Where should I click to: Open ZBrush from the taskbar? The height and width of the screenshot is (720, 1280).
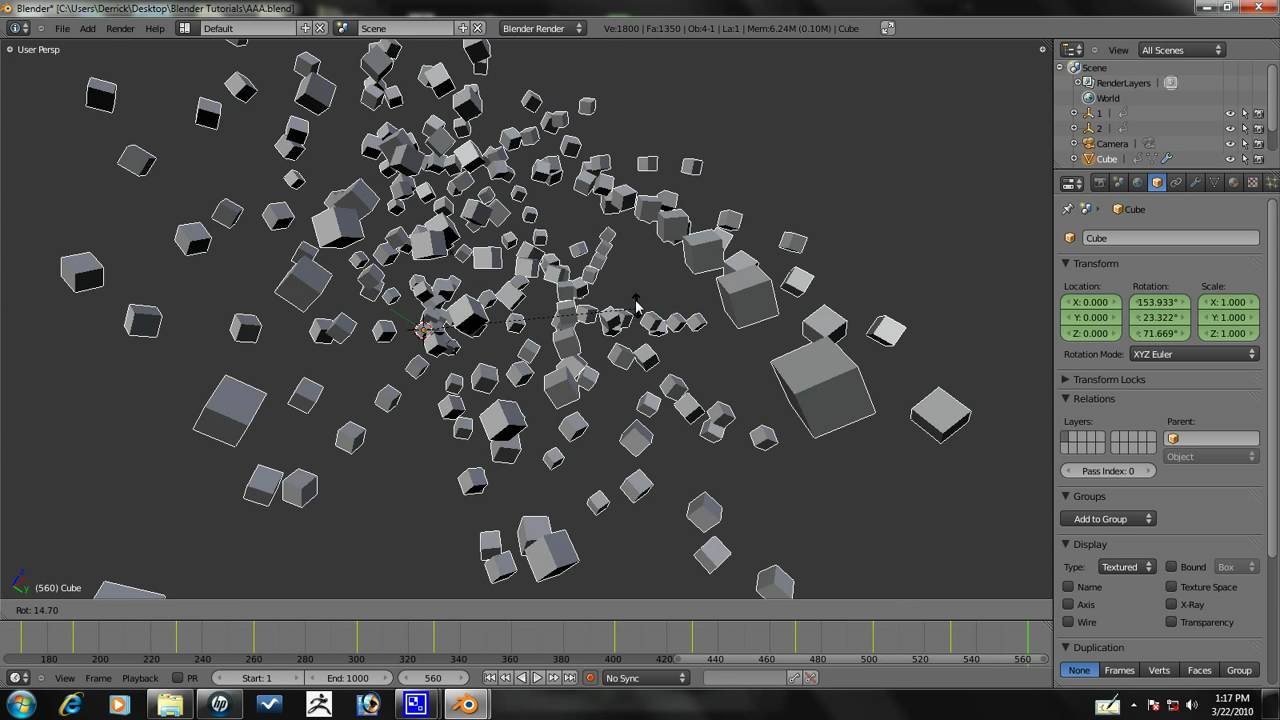point(319,705)
